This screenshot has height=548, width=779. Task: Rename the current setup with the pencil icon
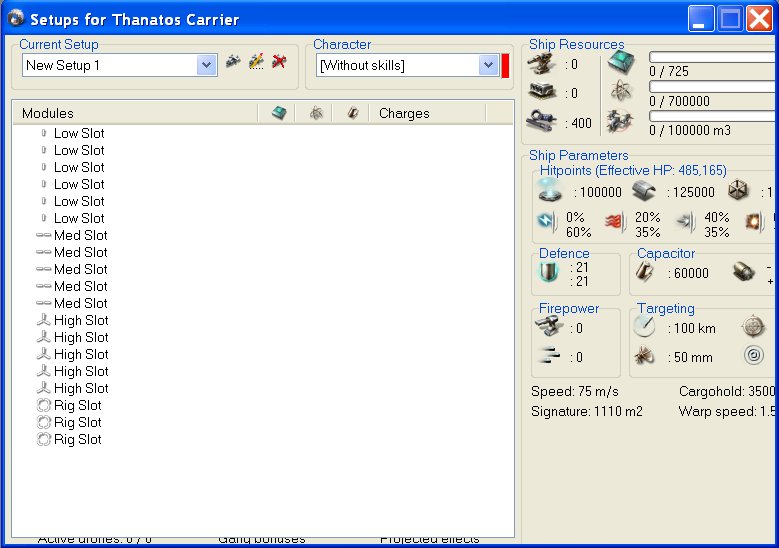[x=256, y=62]
